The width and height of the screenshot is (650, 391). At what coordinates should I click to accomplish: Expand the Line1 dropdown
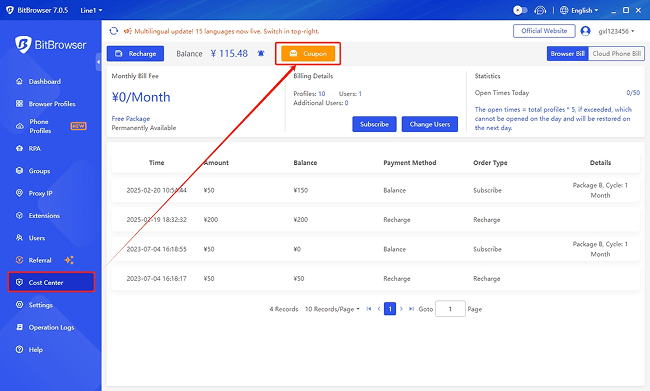click(x=91, y=10)
